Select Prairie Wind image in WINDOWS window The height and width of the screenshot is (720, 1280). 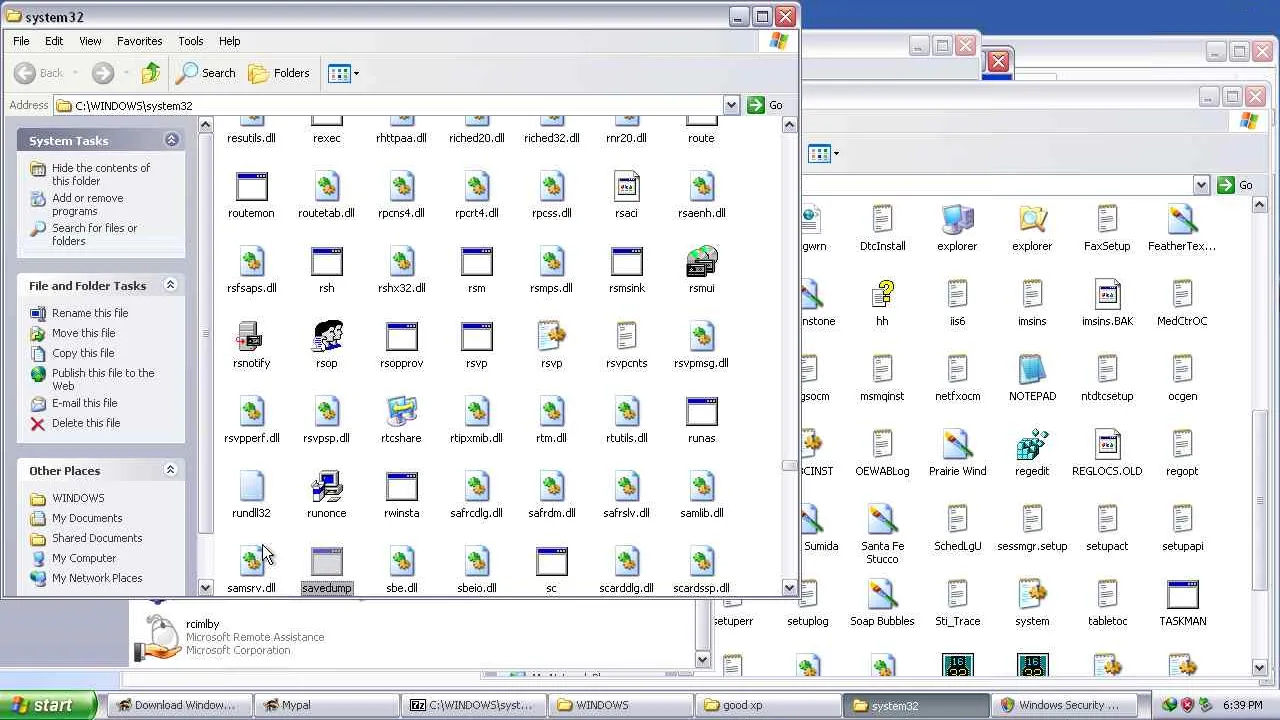click(x=957, y=445)
